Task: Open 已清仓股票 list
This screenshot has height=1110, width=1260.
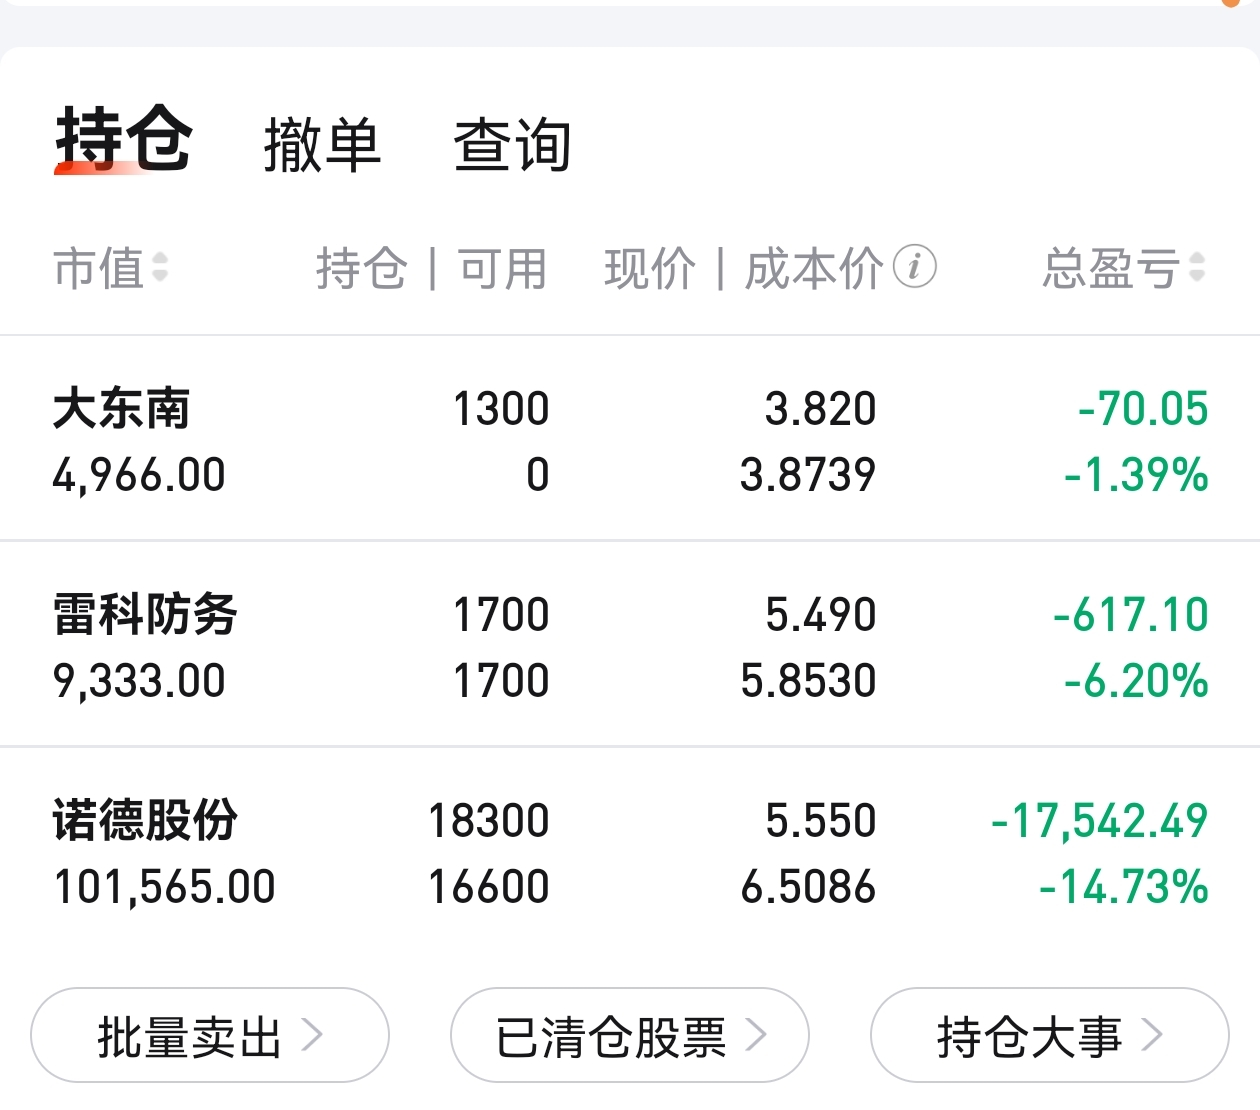Action: tap(630, 1035)
